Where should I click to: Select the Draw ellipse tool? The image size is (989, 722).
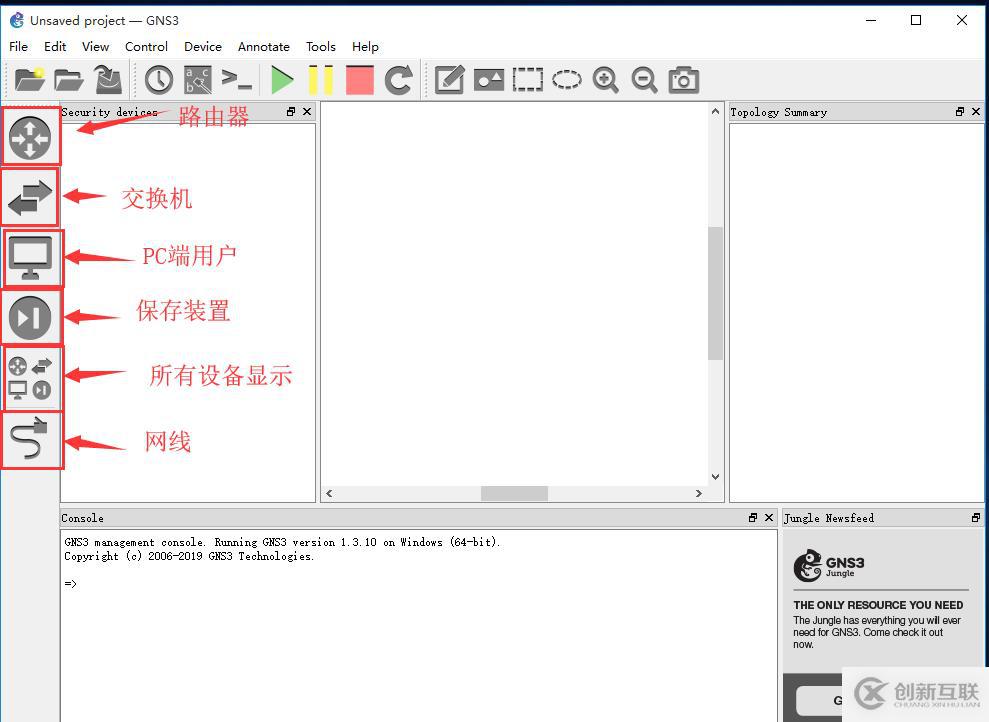pyautogui.click(x=566, y=80)
